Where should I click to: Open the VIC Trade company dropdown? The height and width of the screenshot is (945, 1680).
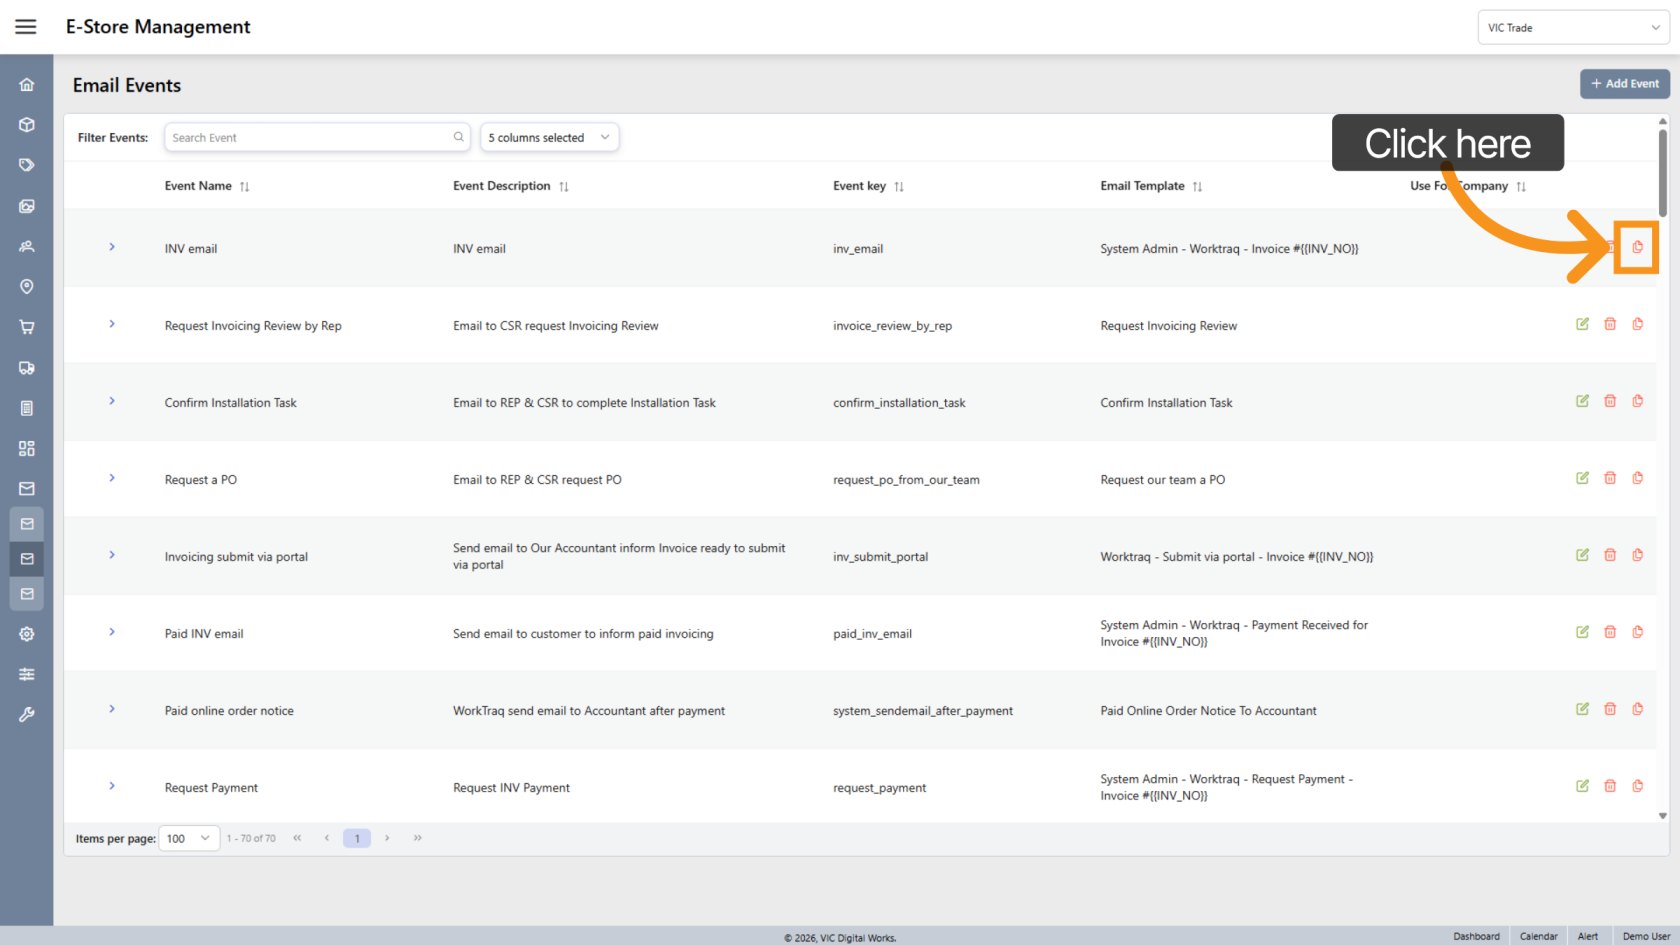[1572, 28]
